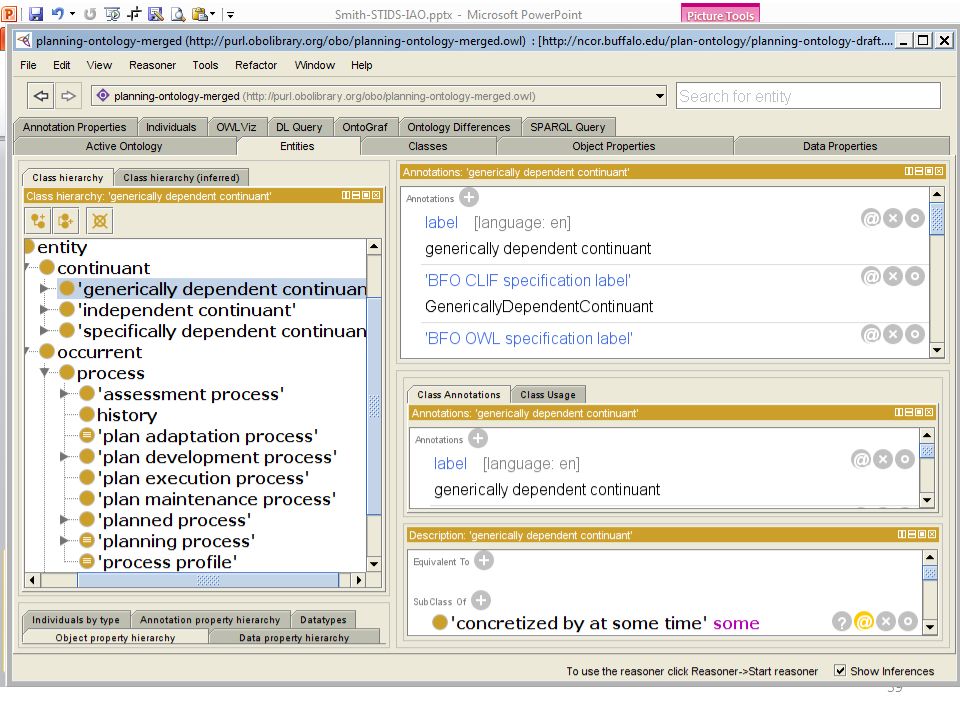This screenshot has height=720, width=960.
Task: Select the entity root class
Action: pos(62,247)
